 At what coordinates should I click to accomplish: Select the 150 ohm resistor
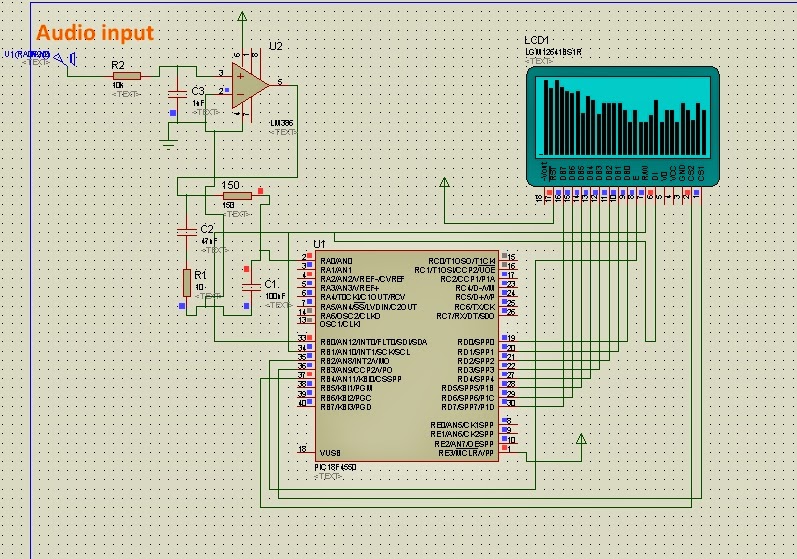tap(237, 196)
